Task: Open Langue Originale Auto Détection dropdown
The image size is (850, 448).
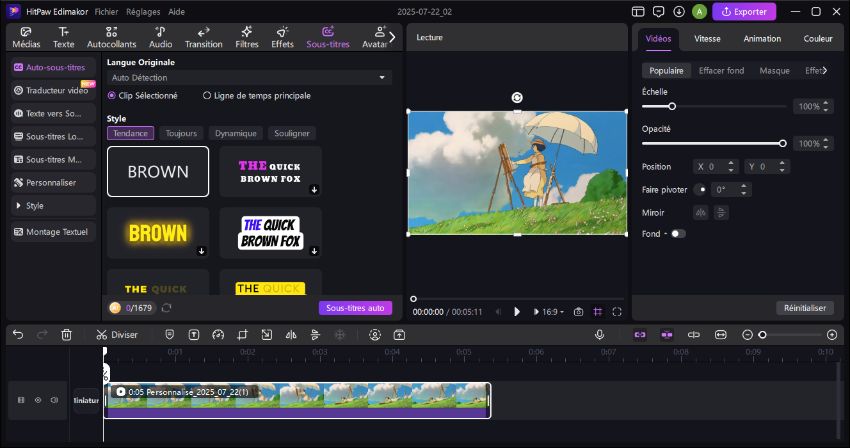Action: pyautogui.click(x=249, y=78)
